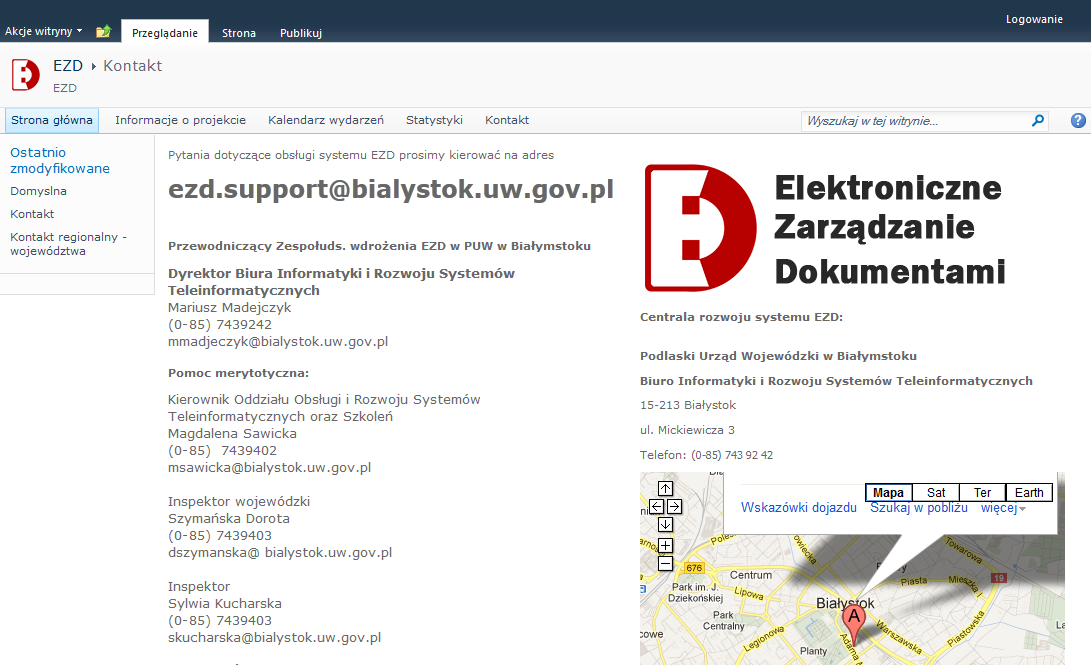The image size is (1091, 665).
Task: Open the navigate up folder icon
Action: [103, 31]
